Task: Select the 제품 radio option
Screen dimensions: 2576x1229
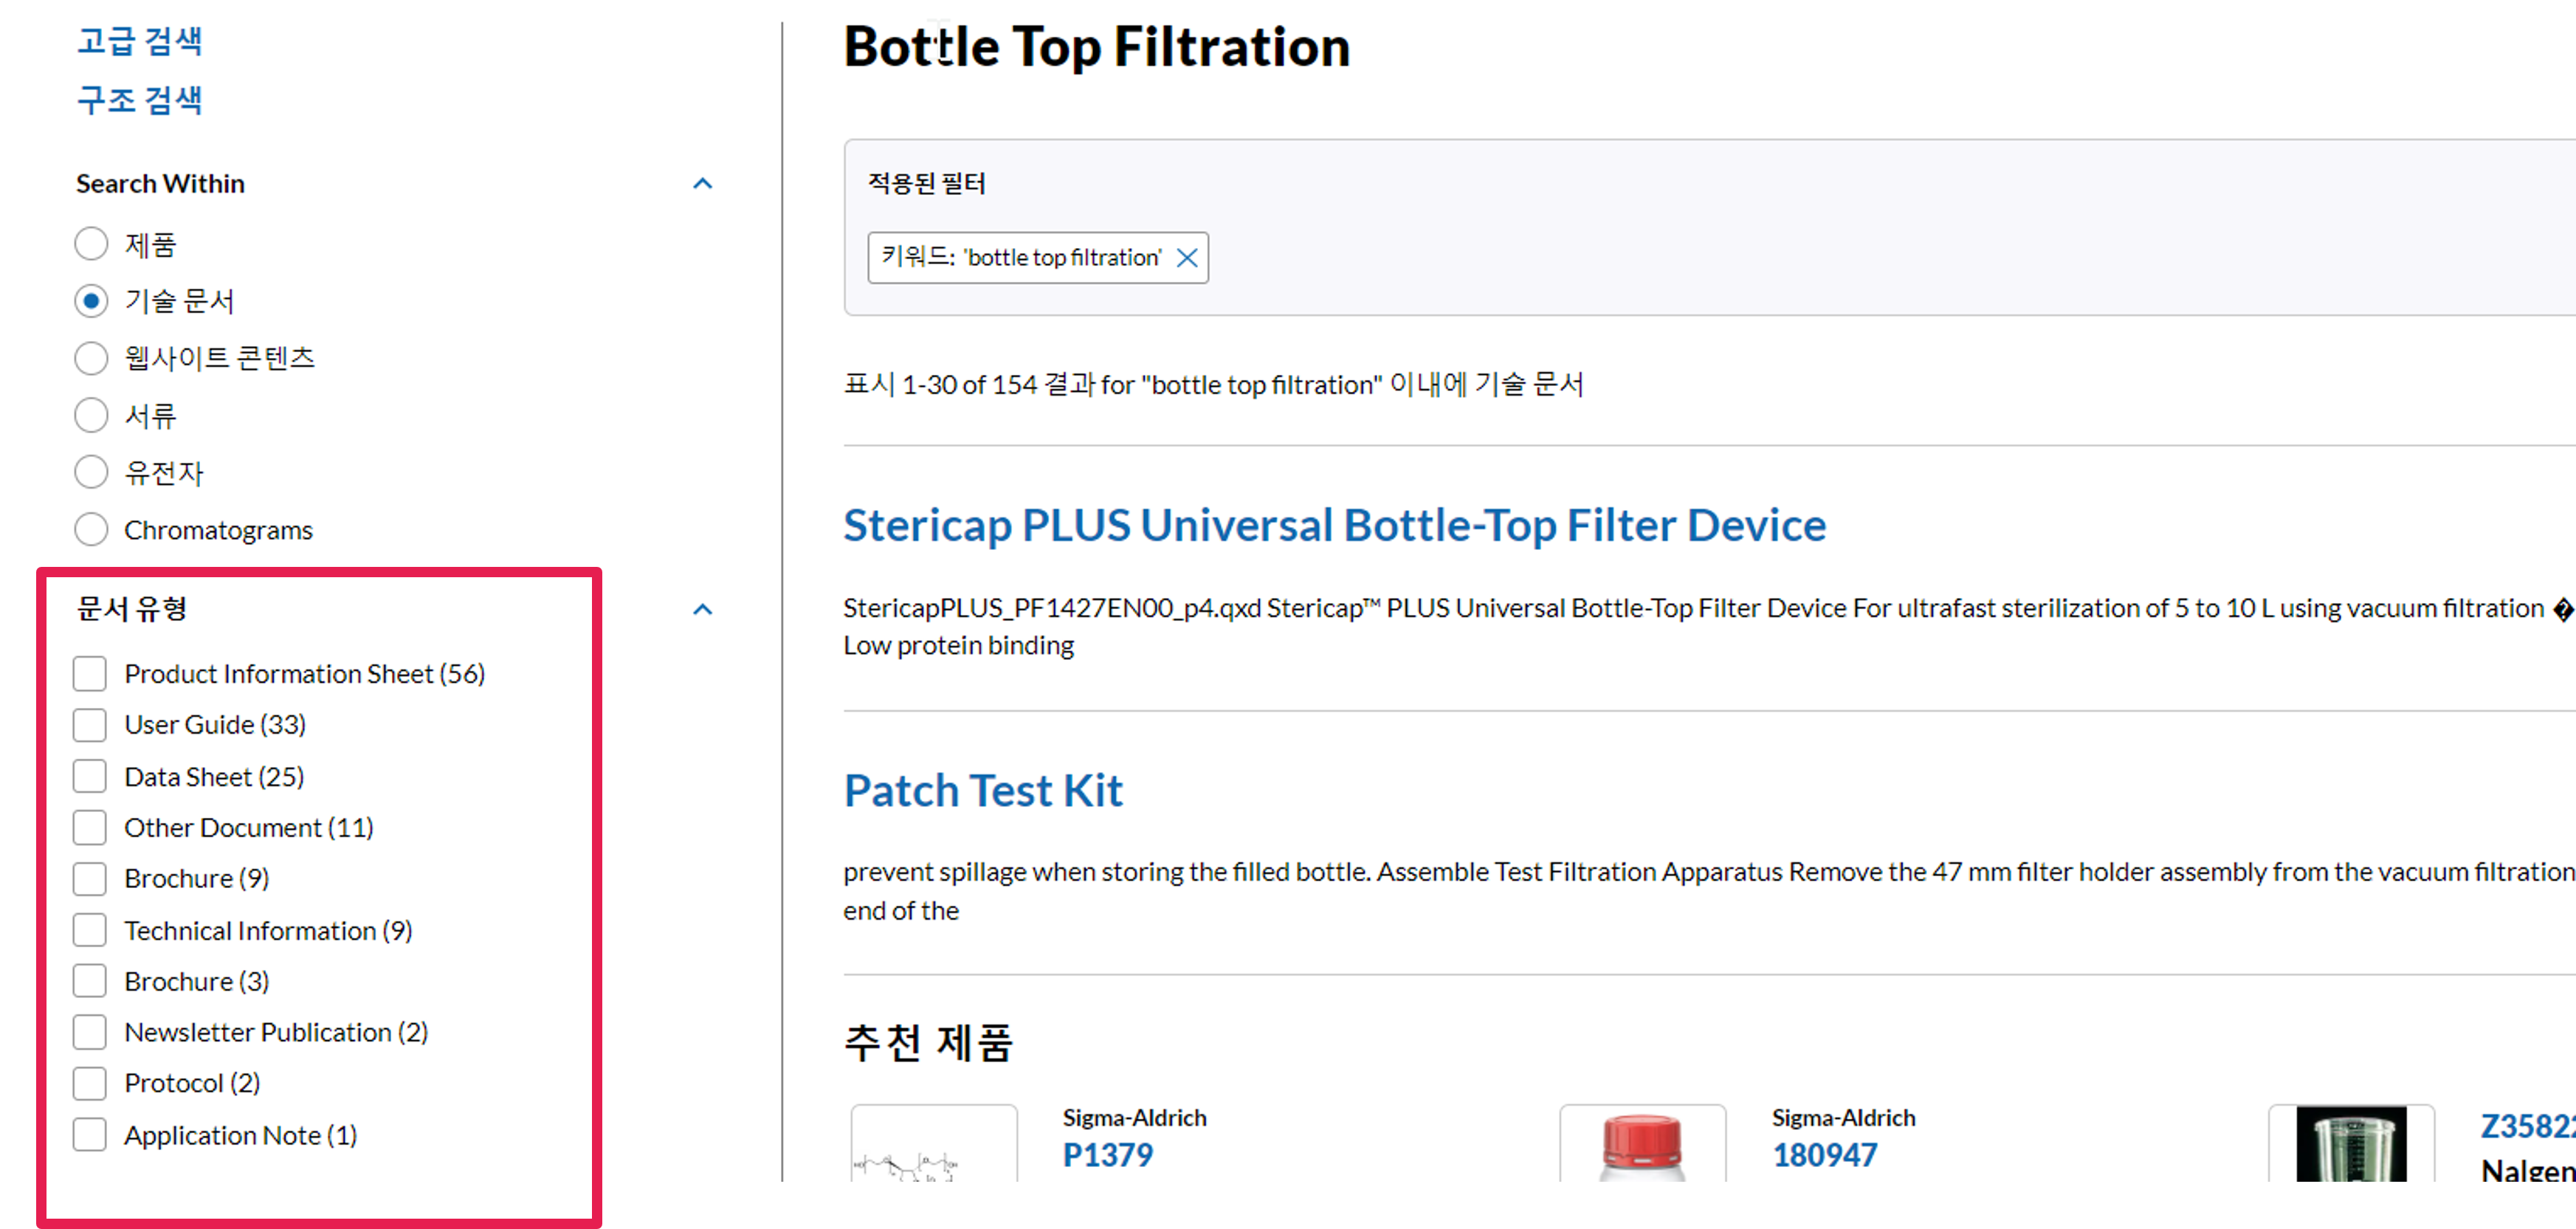Action: tap(91, 244)
